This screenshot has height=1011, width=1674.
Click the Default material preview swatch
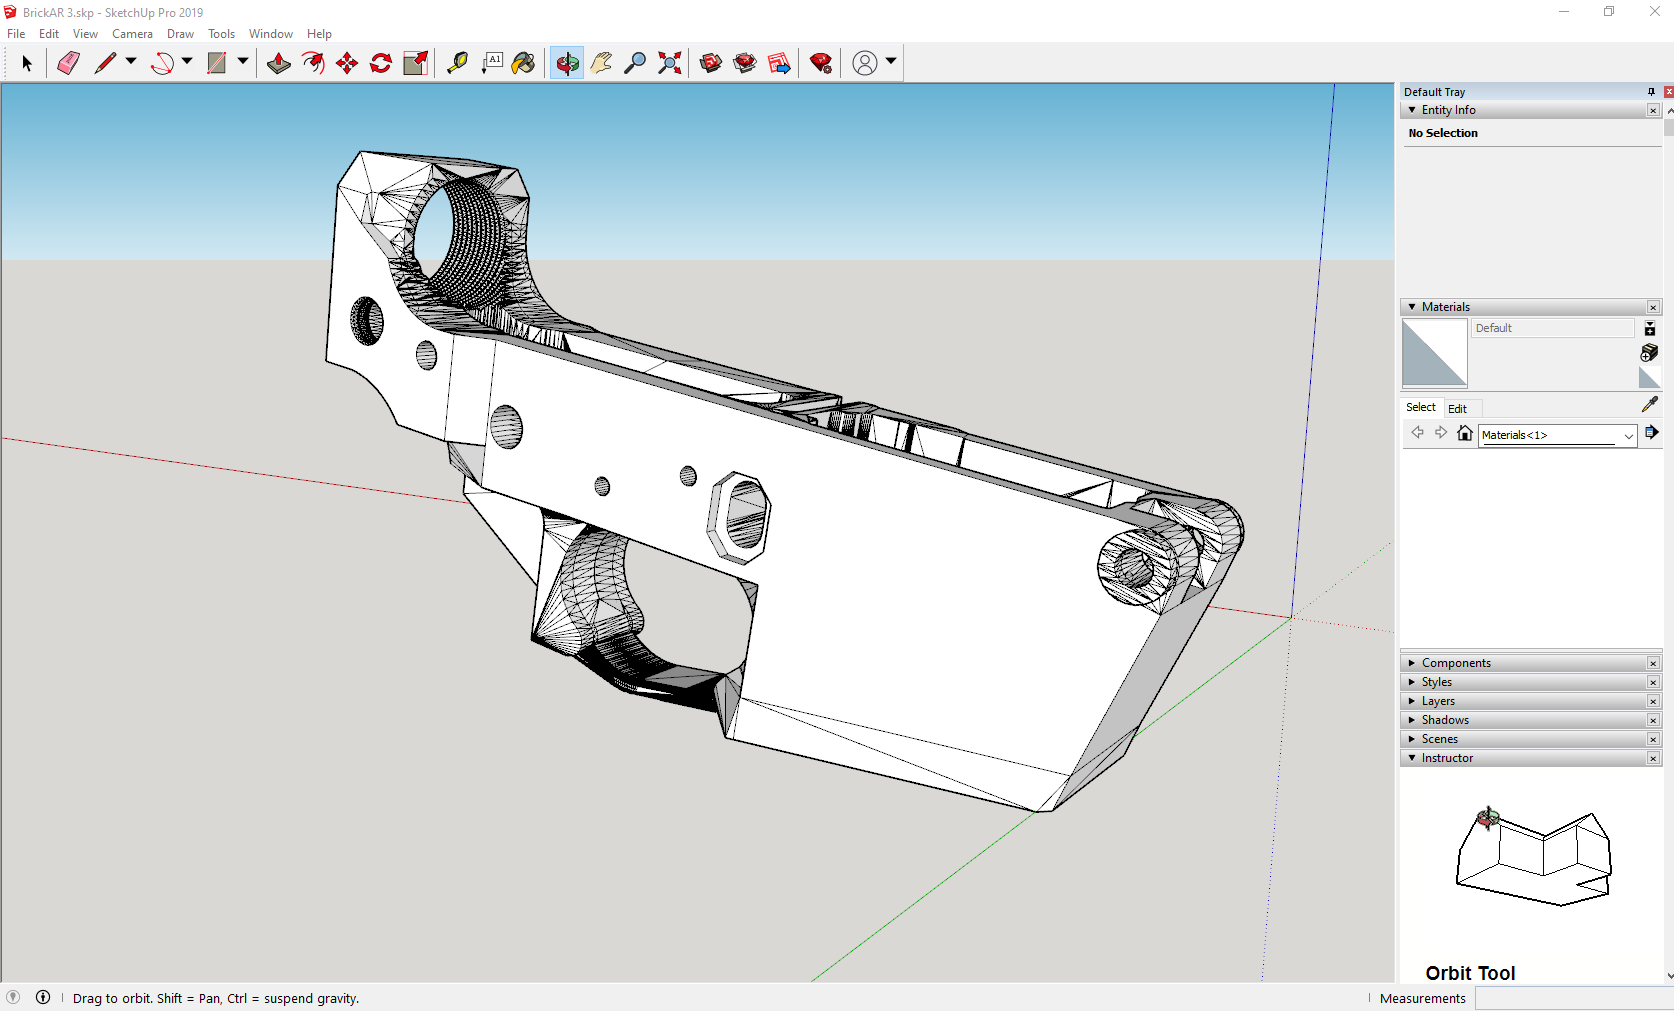(1434, 353)
